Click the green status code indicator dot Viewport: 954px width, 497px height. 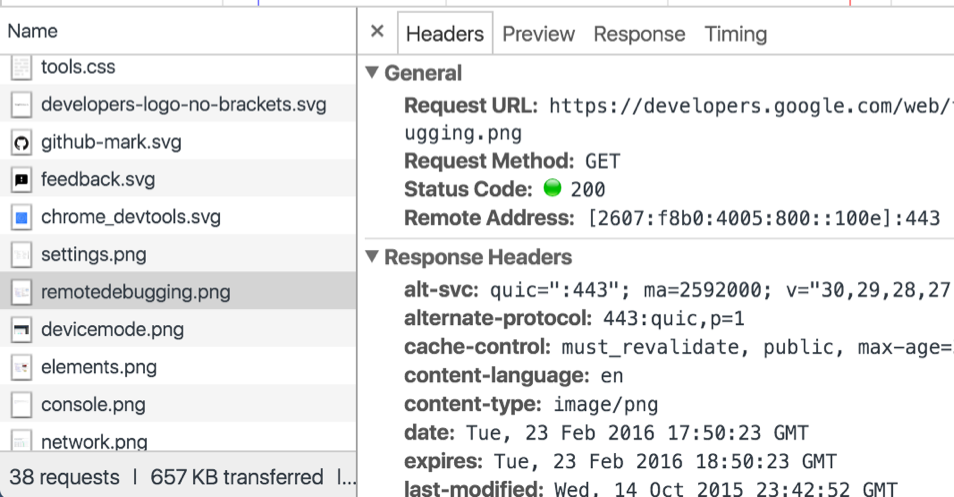[x=552, y=188]
